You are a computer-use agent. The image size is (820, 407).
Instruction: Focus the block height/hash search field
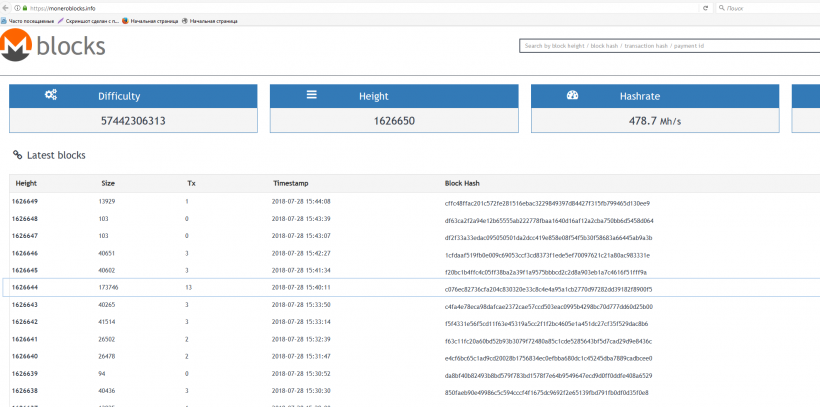point(668,46)
